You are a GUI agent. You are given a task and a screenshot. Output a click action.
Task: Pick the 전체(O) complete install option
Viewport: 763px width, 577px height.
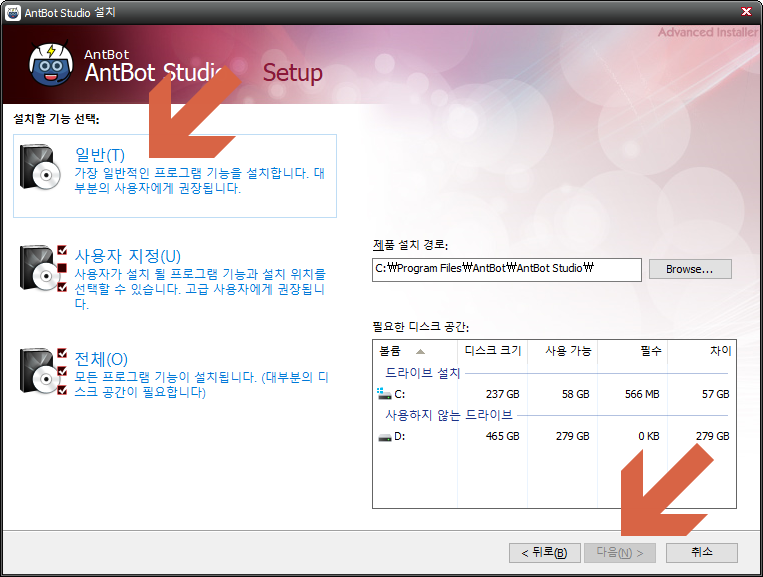175,372
